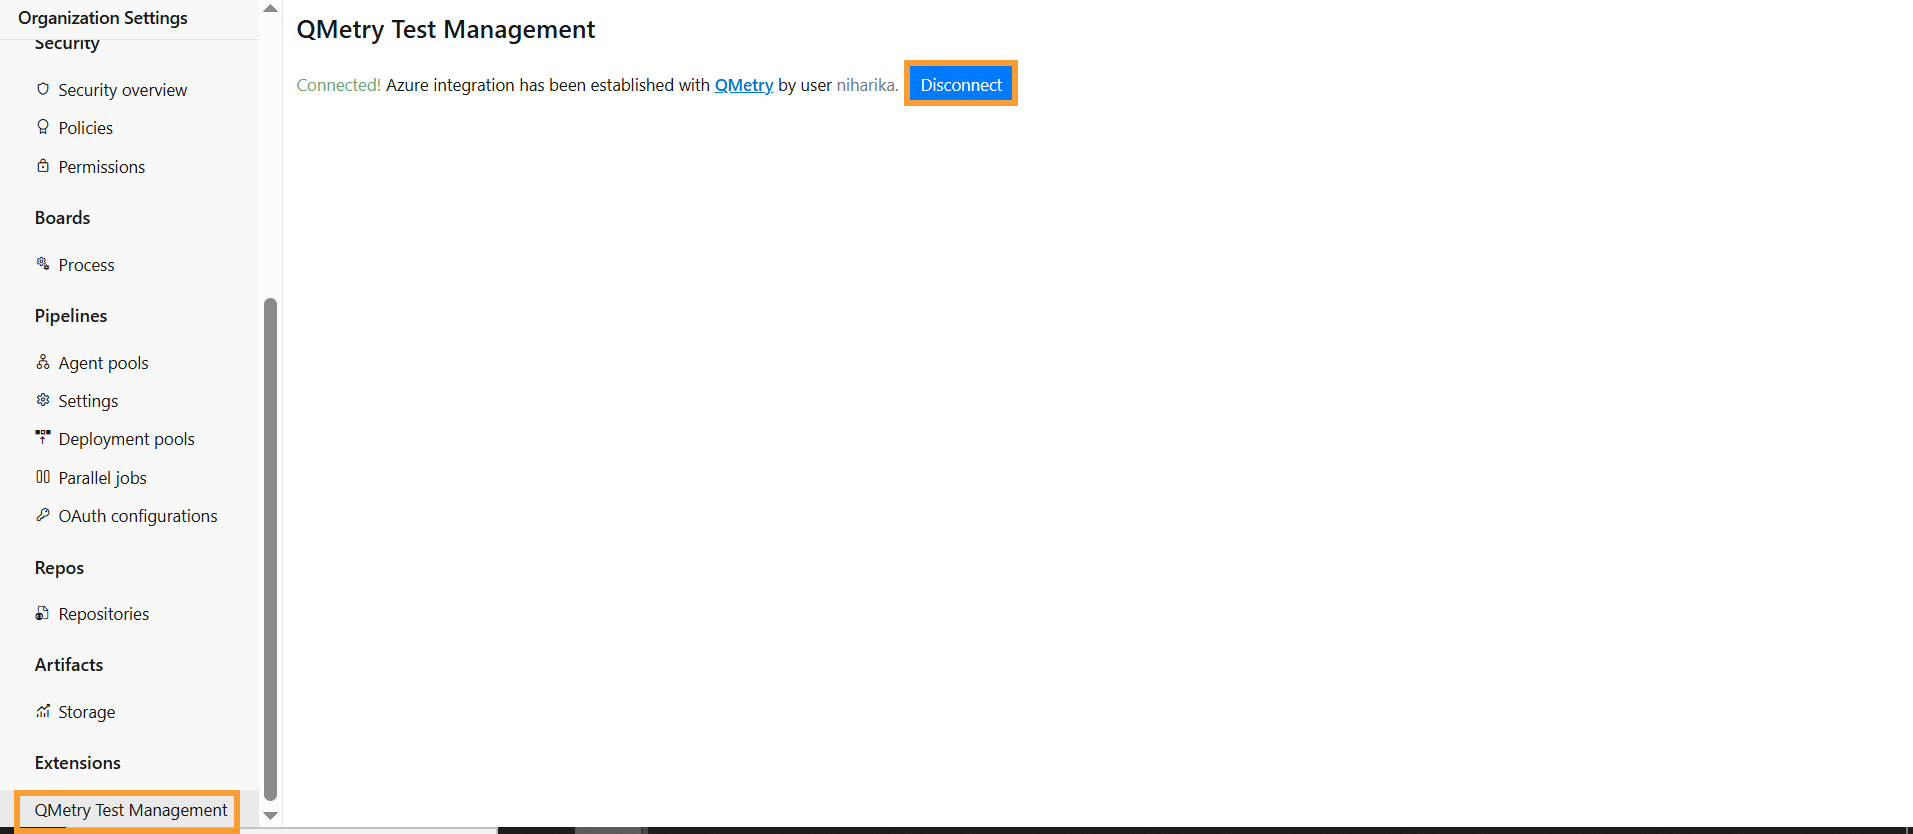Viewport: 1913px width, 834px height.
Task: Click the Parallel jobs icon
Action: (x=43, y=477)
